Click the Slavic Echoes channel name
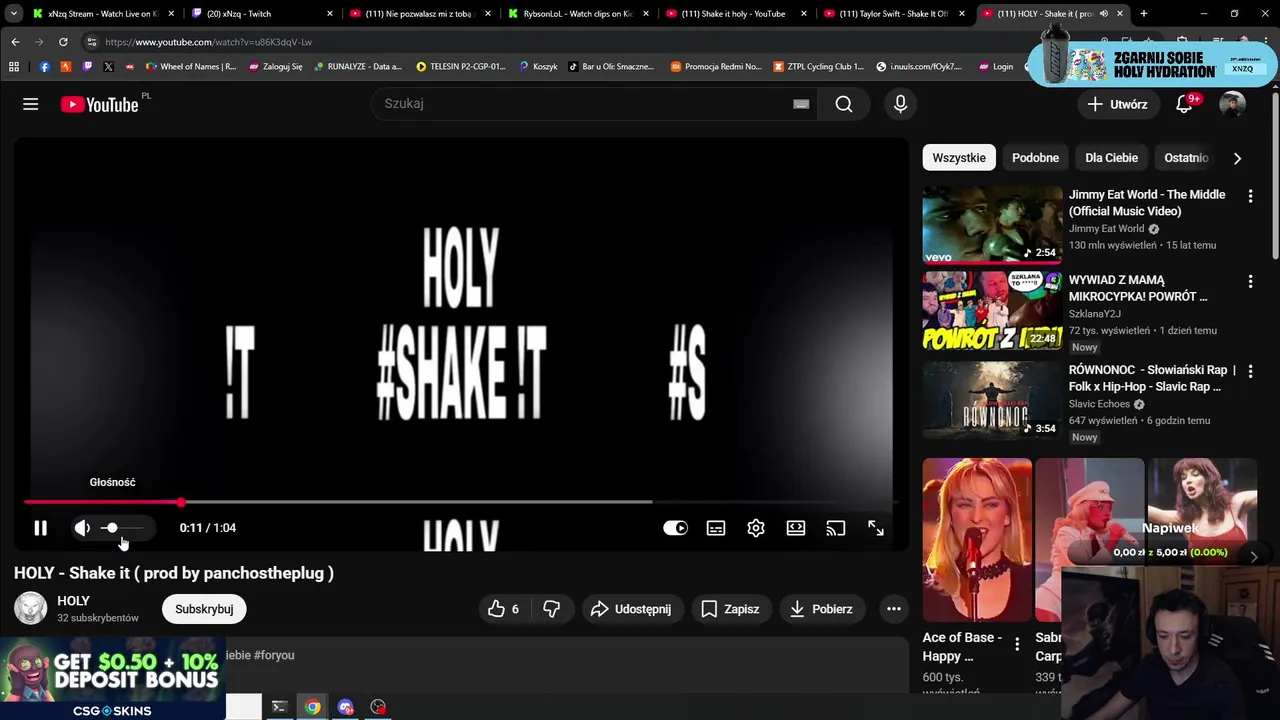The width and height of the screenshot is (1280, 720). 1099,404
